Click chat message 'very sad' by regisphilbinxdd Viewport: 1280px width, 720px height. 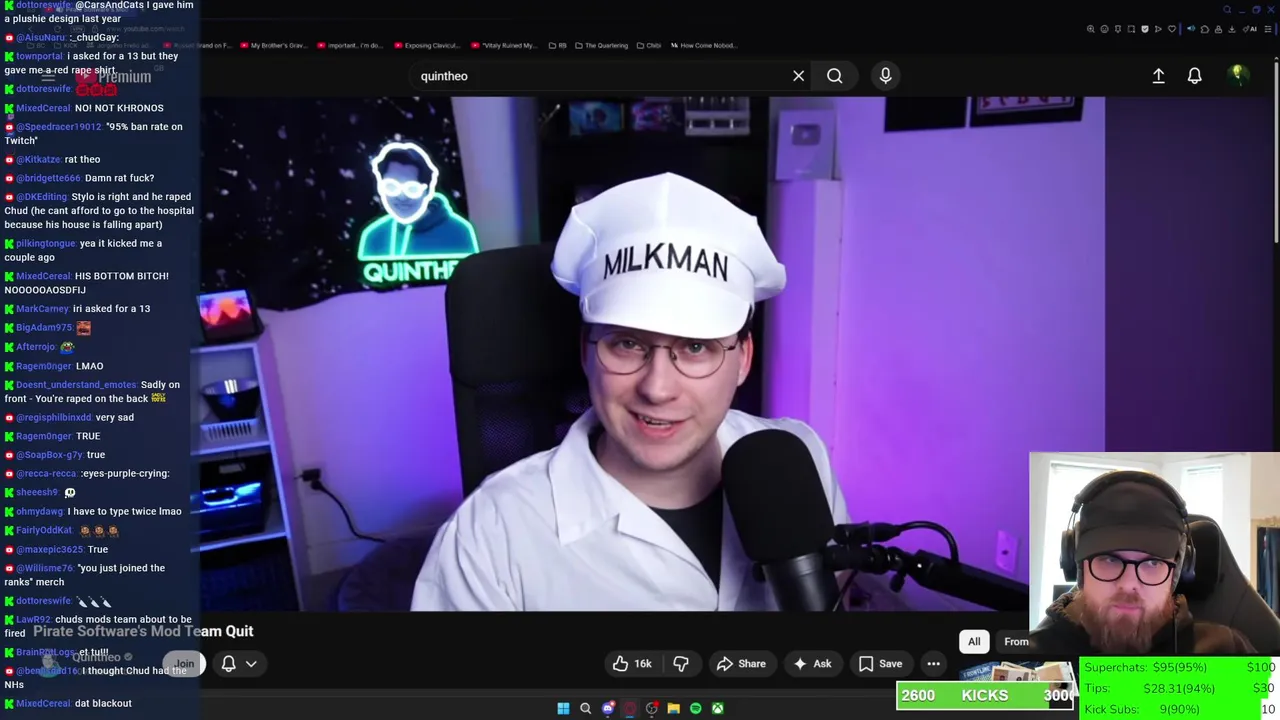pyautogui.click(x=114, y=417)
